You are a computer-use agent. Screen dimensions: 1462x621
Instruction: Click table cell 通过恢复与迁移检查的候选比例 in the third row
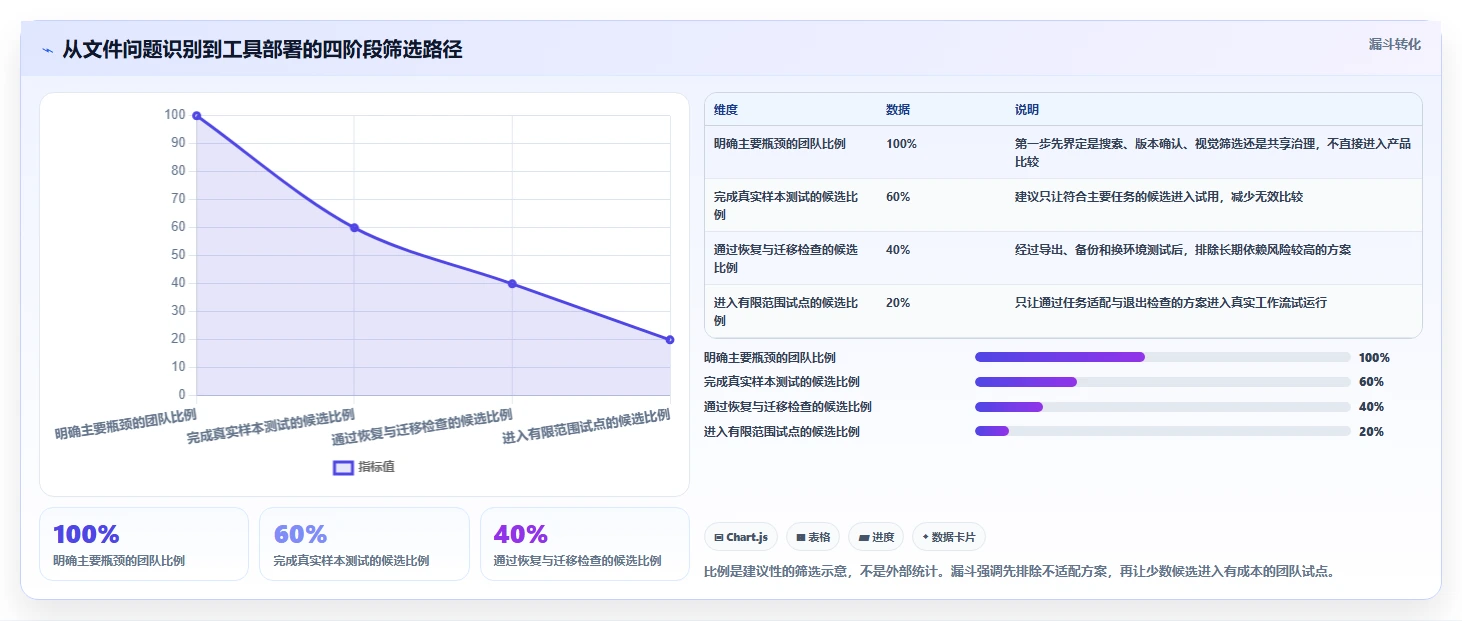[786, 259]
